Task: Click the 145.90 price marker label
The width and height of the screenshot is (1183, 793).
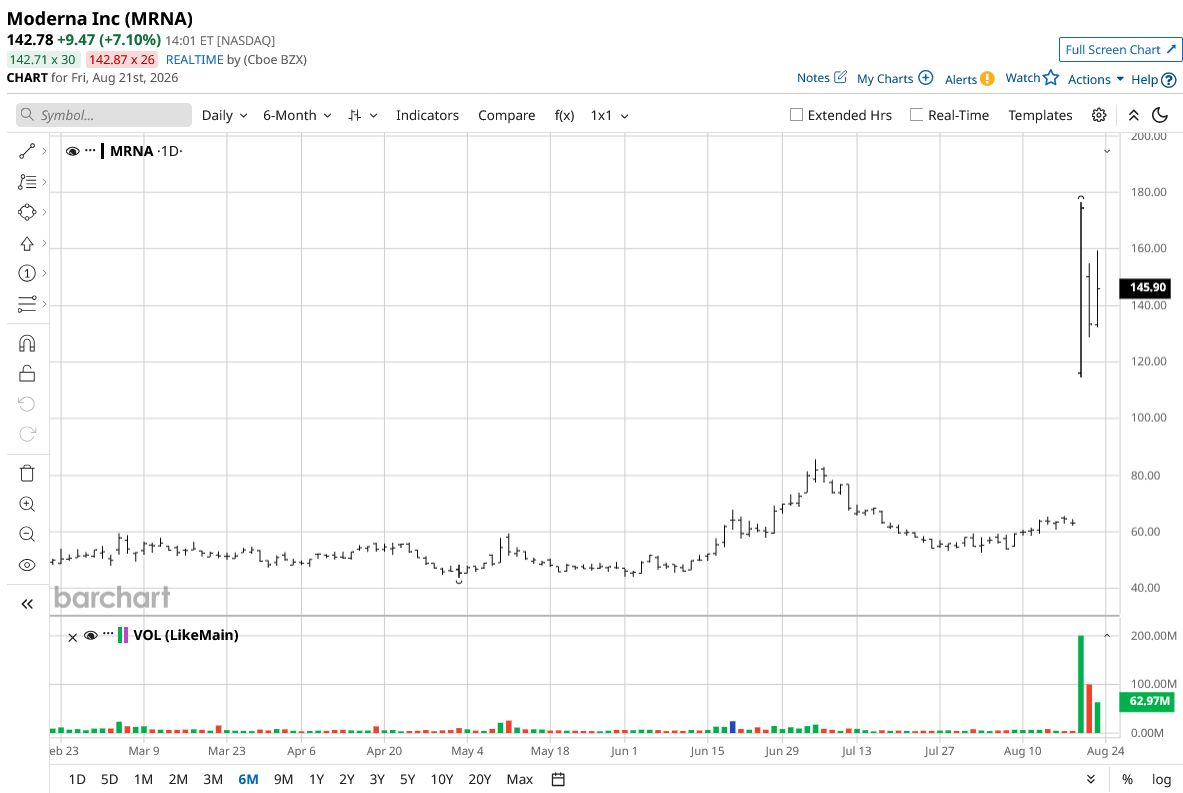Action: pos(1147,287)
